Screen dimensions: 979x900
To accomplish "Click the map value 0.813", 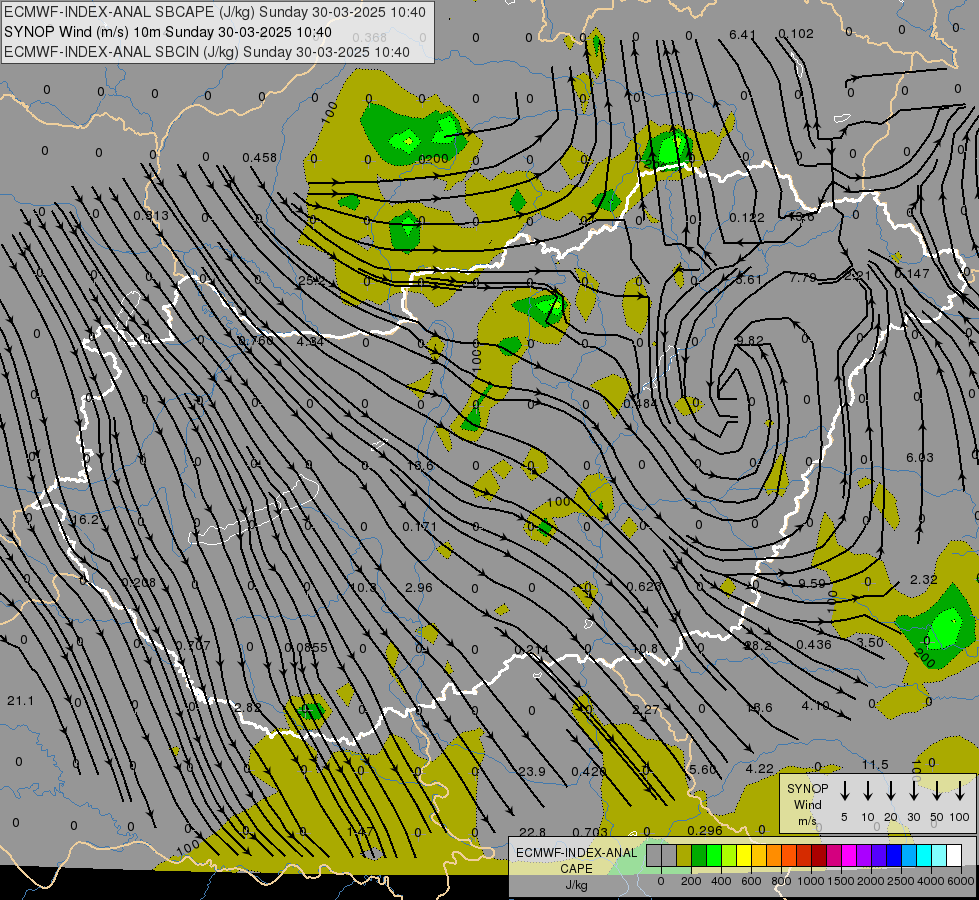I will (151, 215).
